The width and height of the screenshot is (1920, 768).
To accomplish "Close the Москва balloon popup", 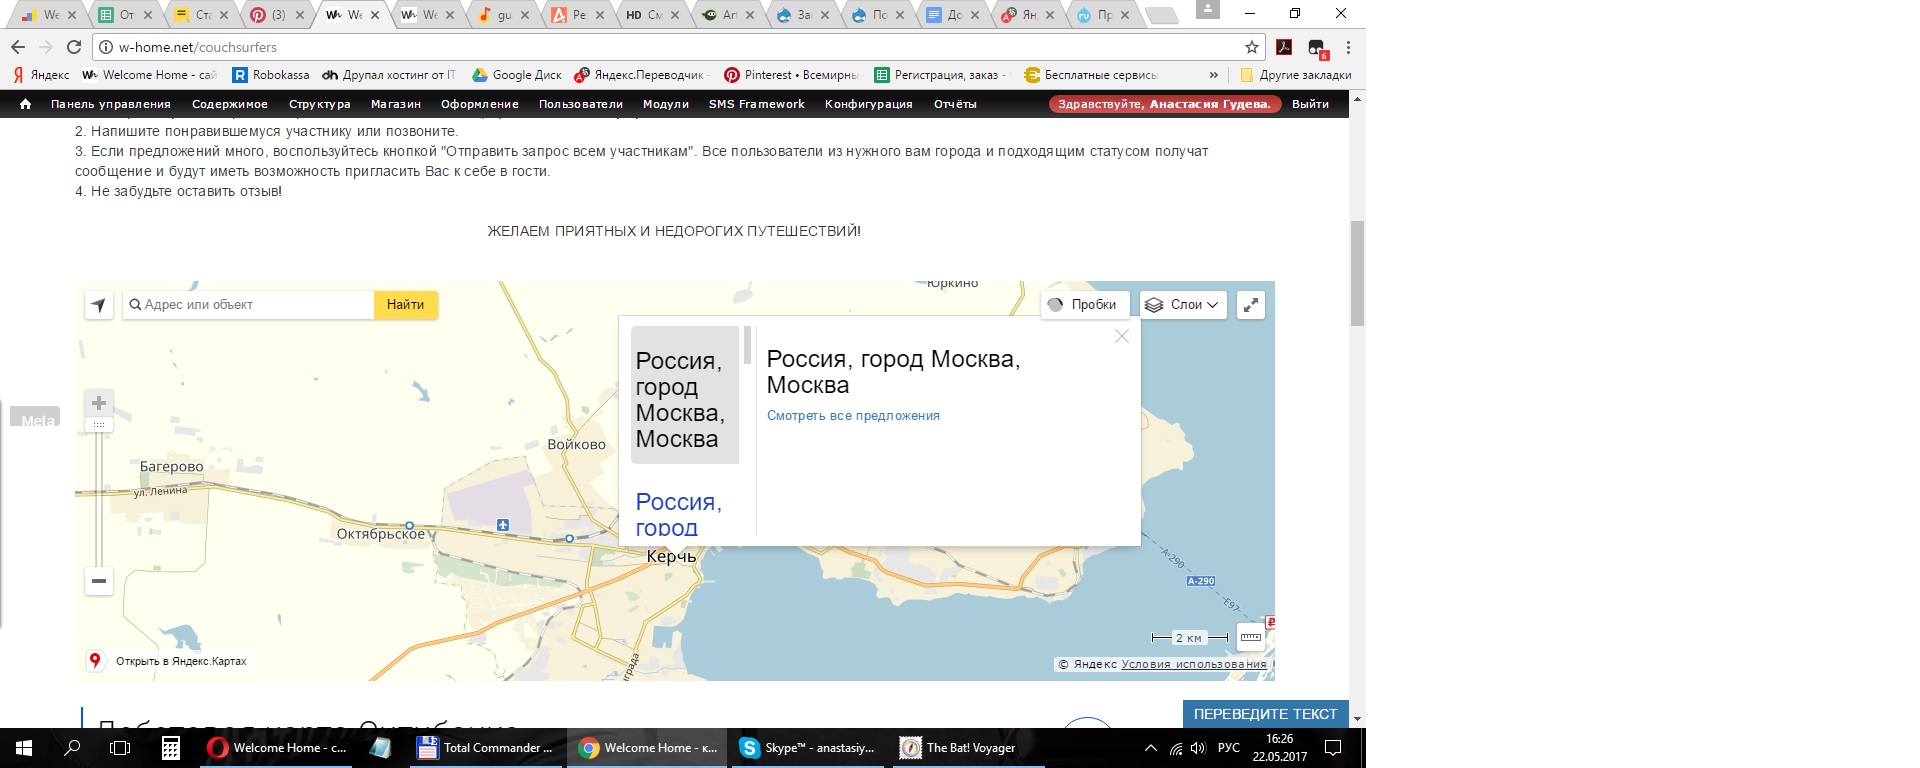I will [x=1122, y=336].
